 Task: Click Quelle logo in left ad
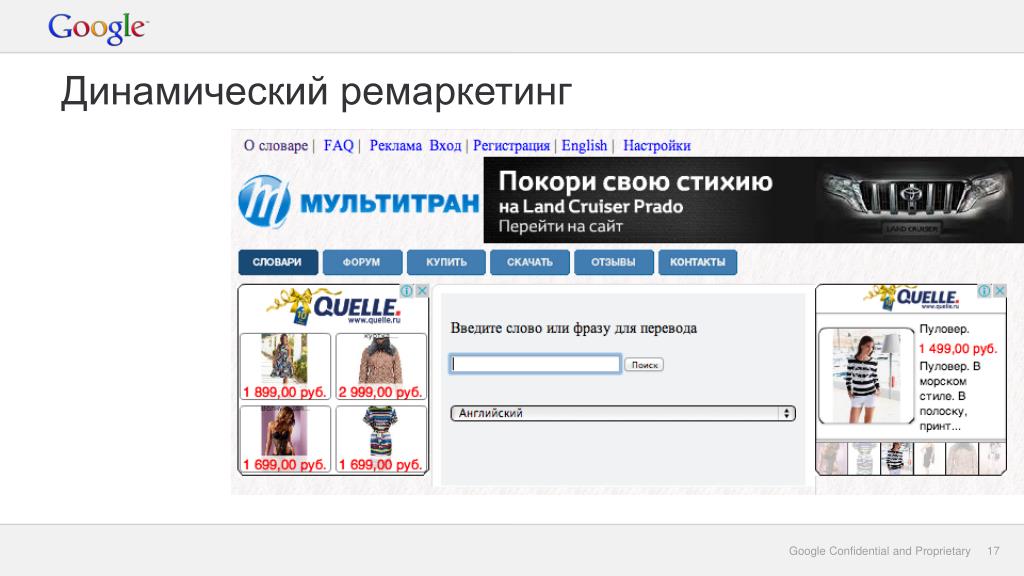pos(335,306)
